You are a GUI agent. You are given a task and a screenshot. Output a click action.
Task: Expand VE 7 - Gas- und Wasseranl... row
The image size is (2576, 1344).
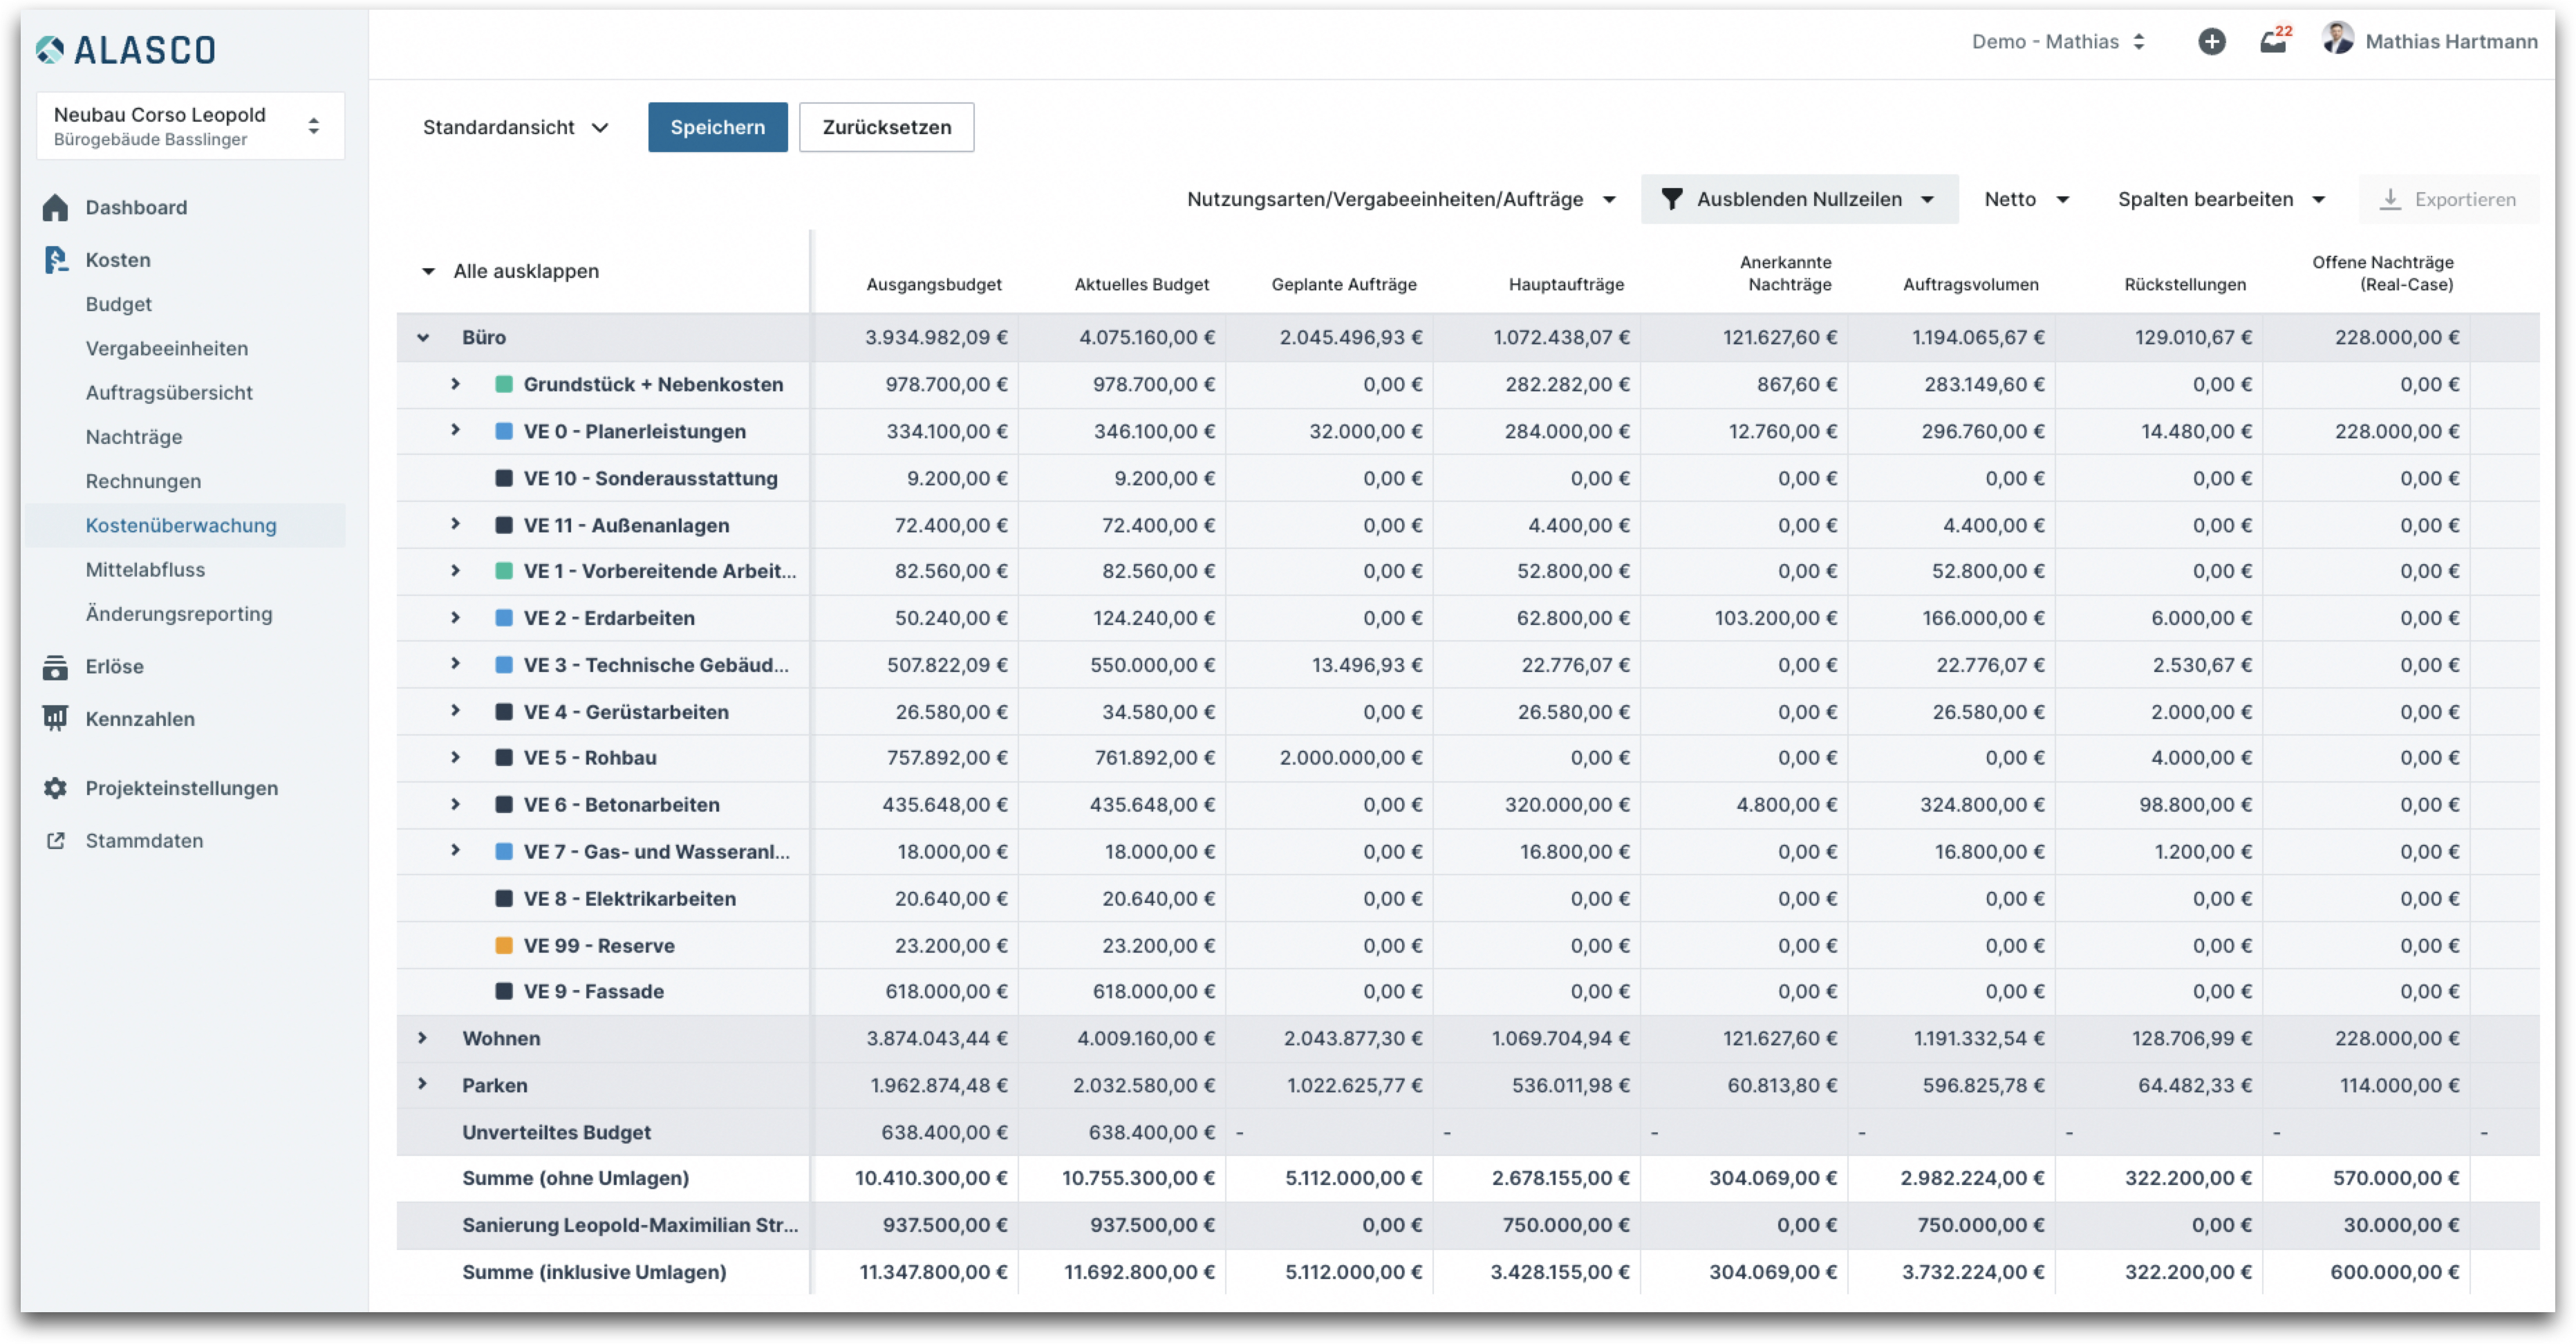tap(455, 851)
